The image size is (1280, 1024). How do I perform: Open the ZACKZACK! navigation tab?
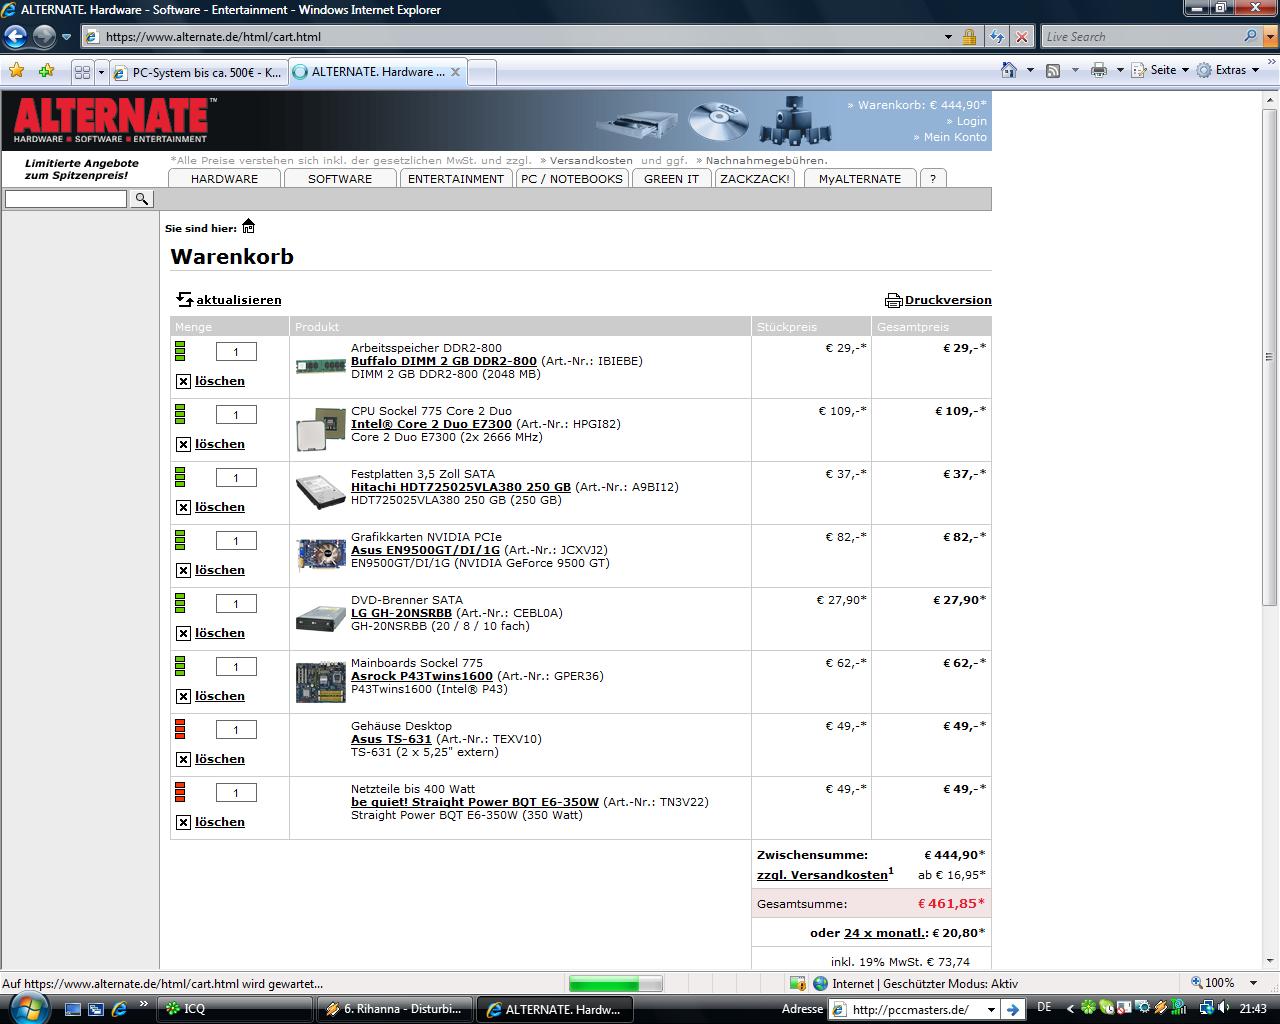point(755,179)
